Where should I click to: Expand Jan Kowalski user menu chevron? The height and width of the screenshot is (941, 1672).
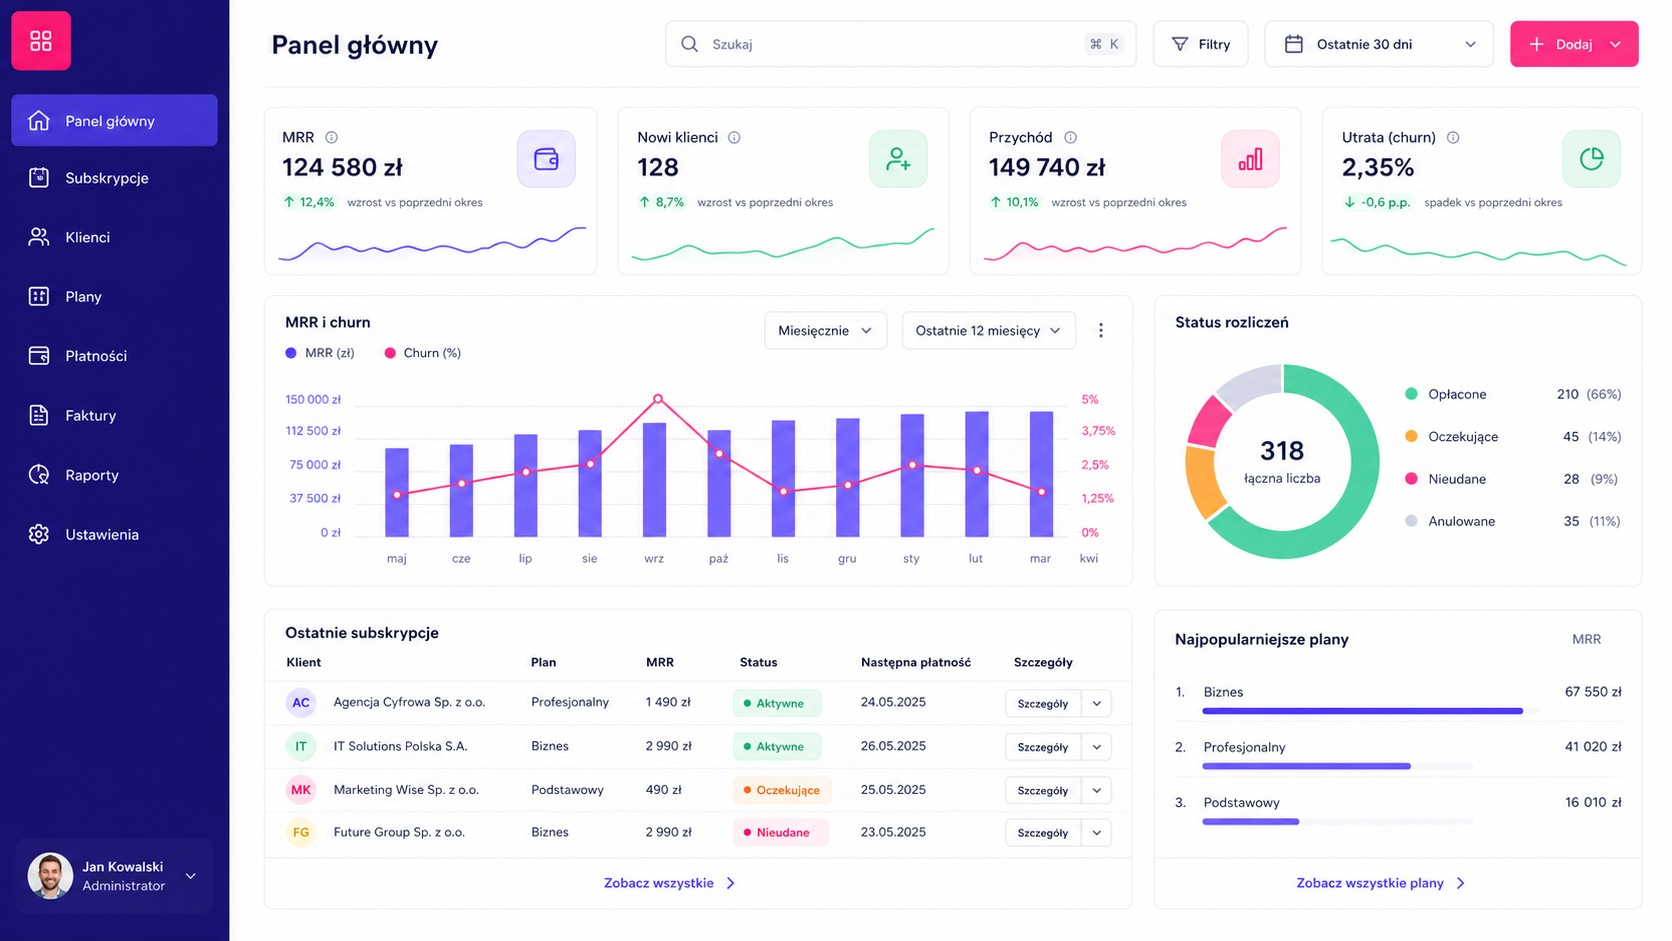coord(191,876)
